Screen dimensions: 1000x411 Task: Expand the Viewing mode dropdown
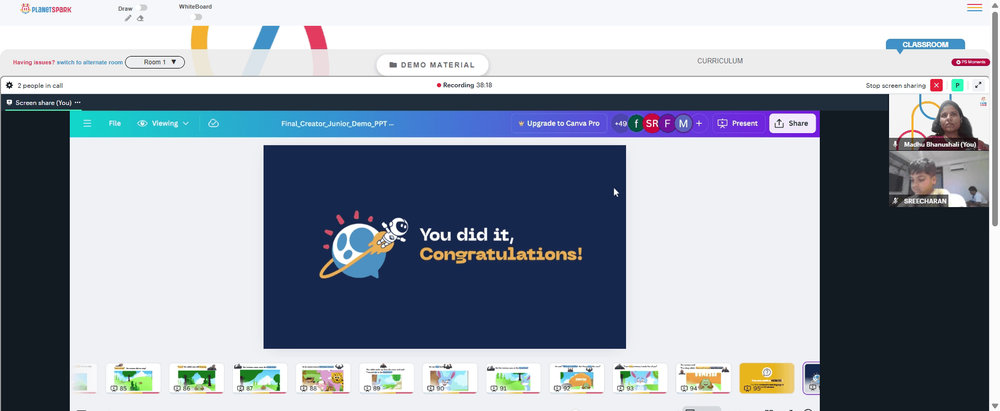pyautogui.click(x=163, y=123)
